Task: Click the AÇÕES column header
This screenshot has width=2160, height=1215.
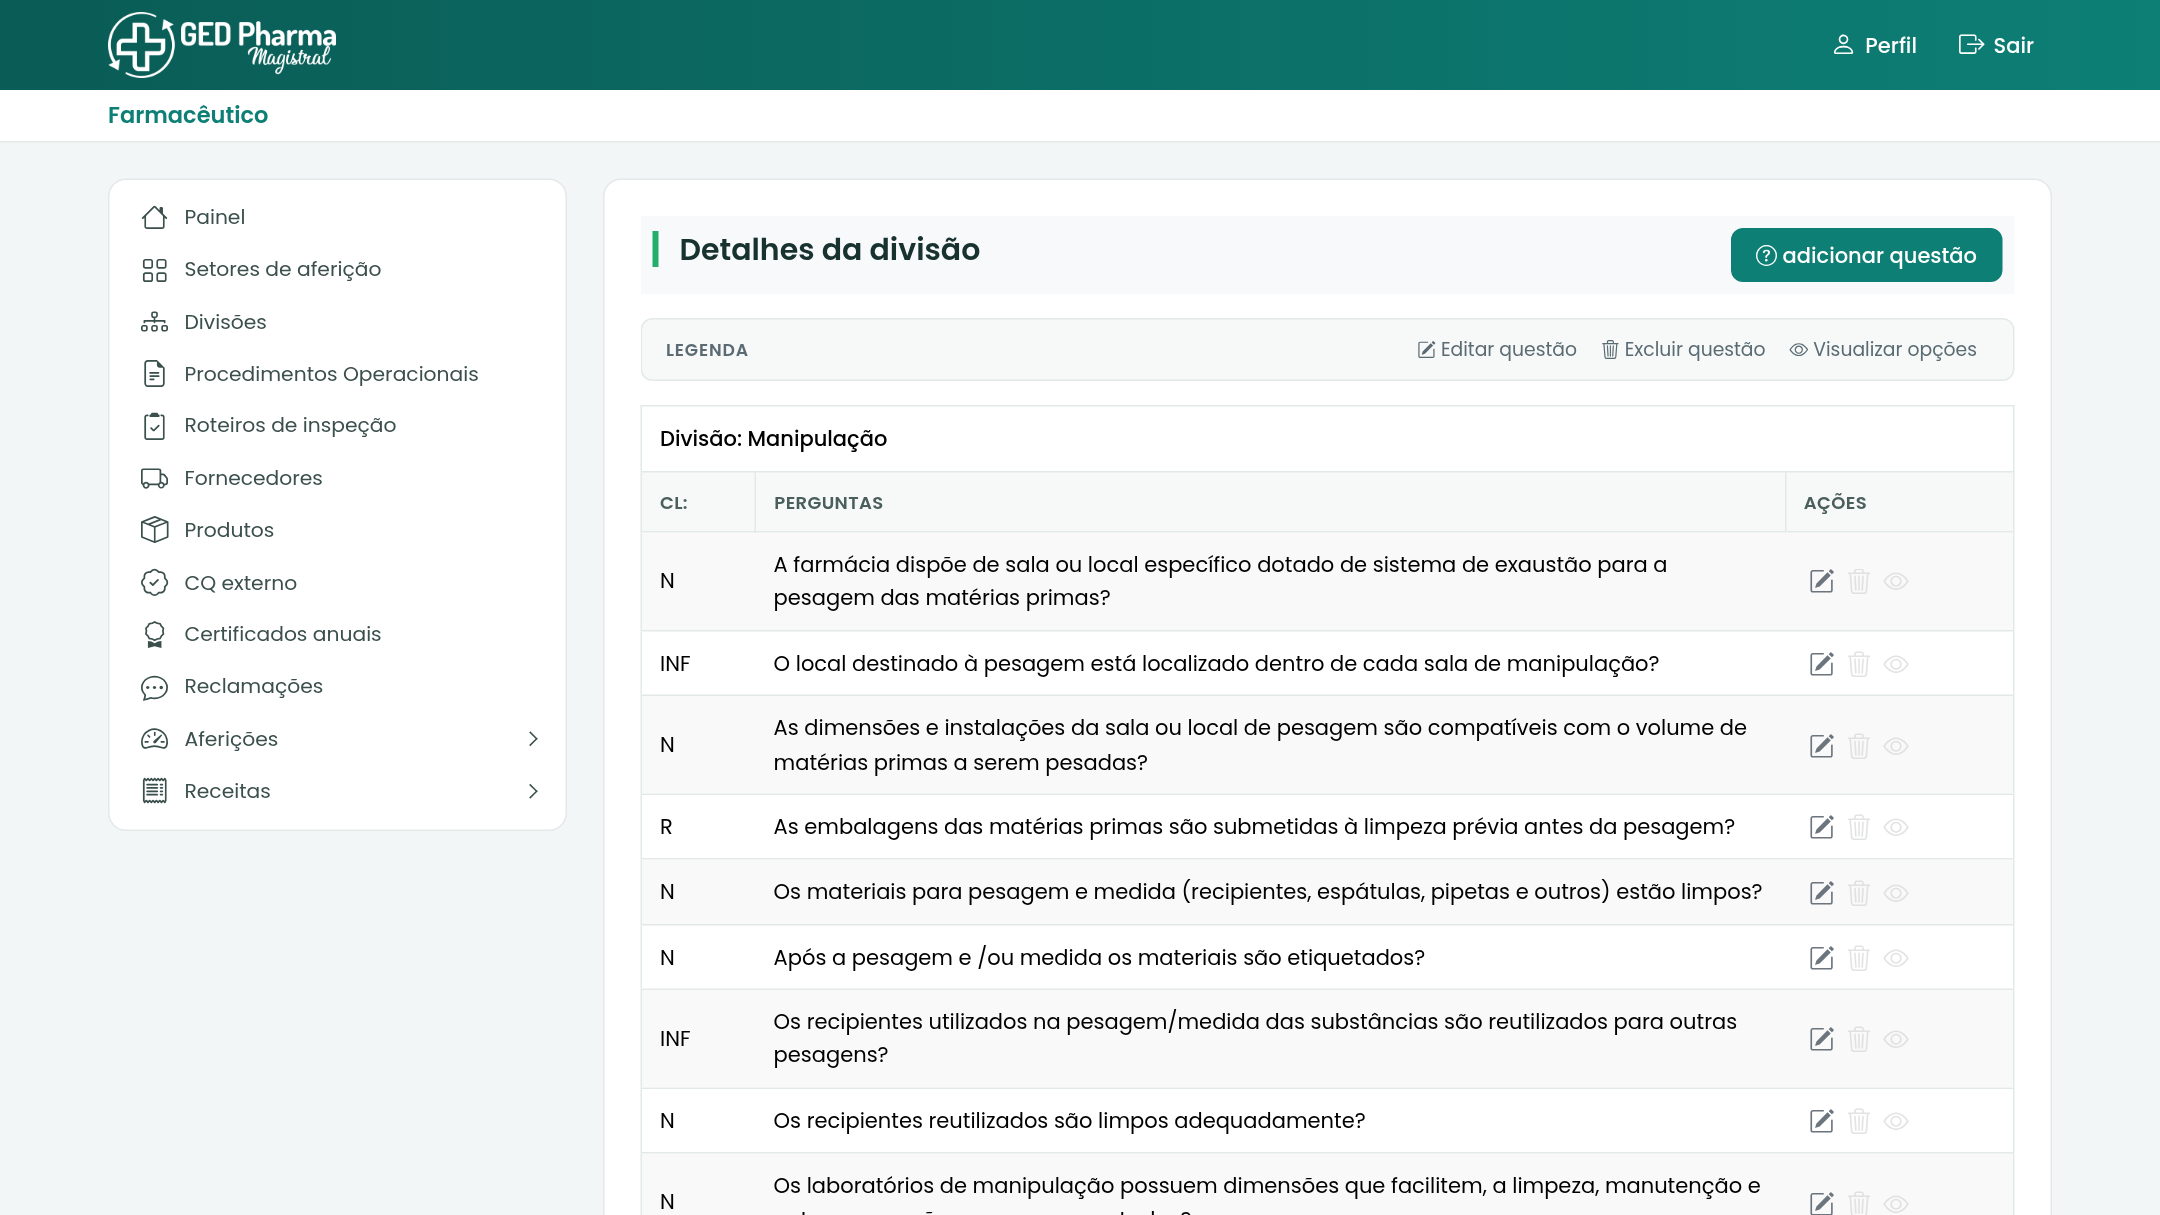Action: click(x=1835, y=503)
